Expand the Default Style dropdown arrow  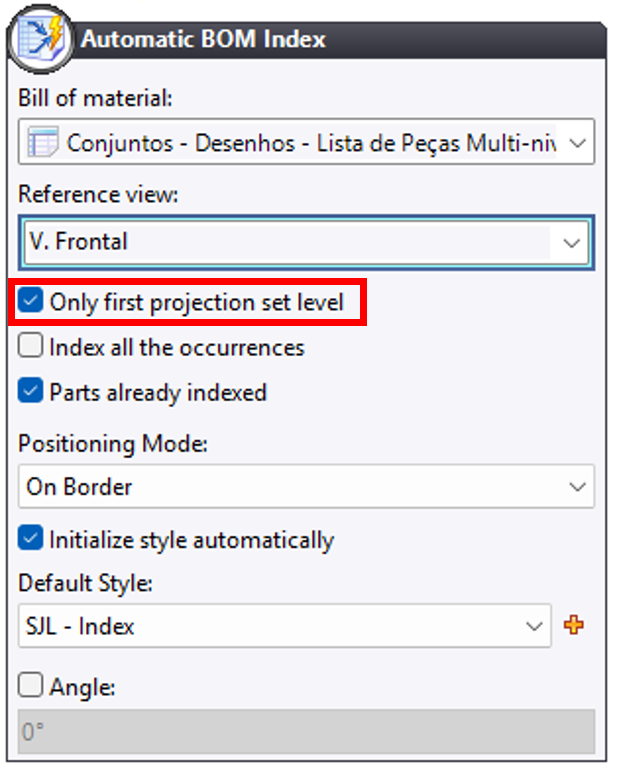534,626
